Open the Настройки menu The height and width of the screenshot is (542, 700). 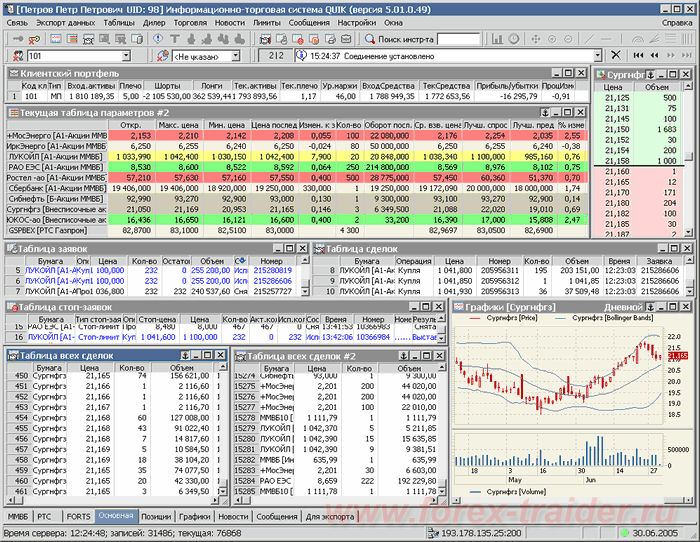(x=357, y=21)
